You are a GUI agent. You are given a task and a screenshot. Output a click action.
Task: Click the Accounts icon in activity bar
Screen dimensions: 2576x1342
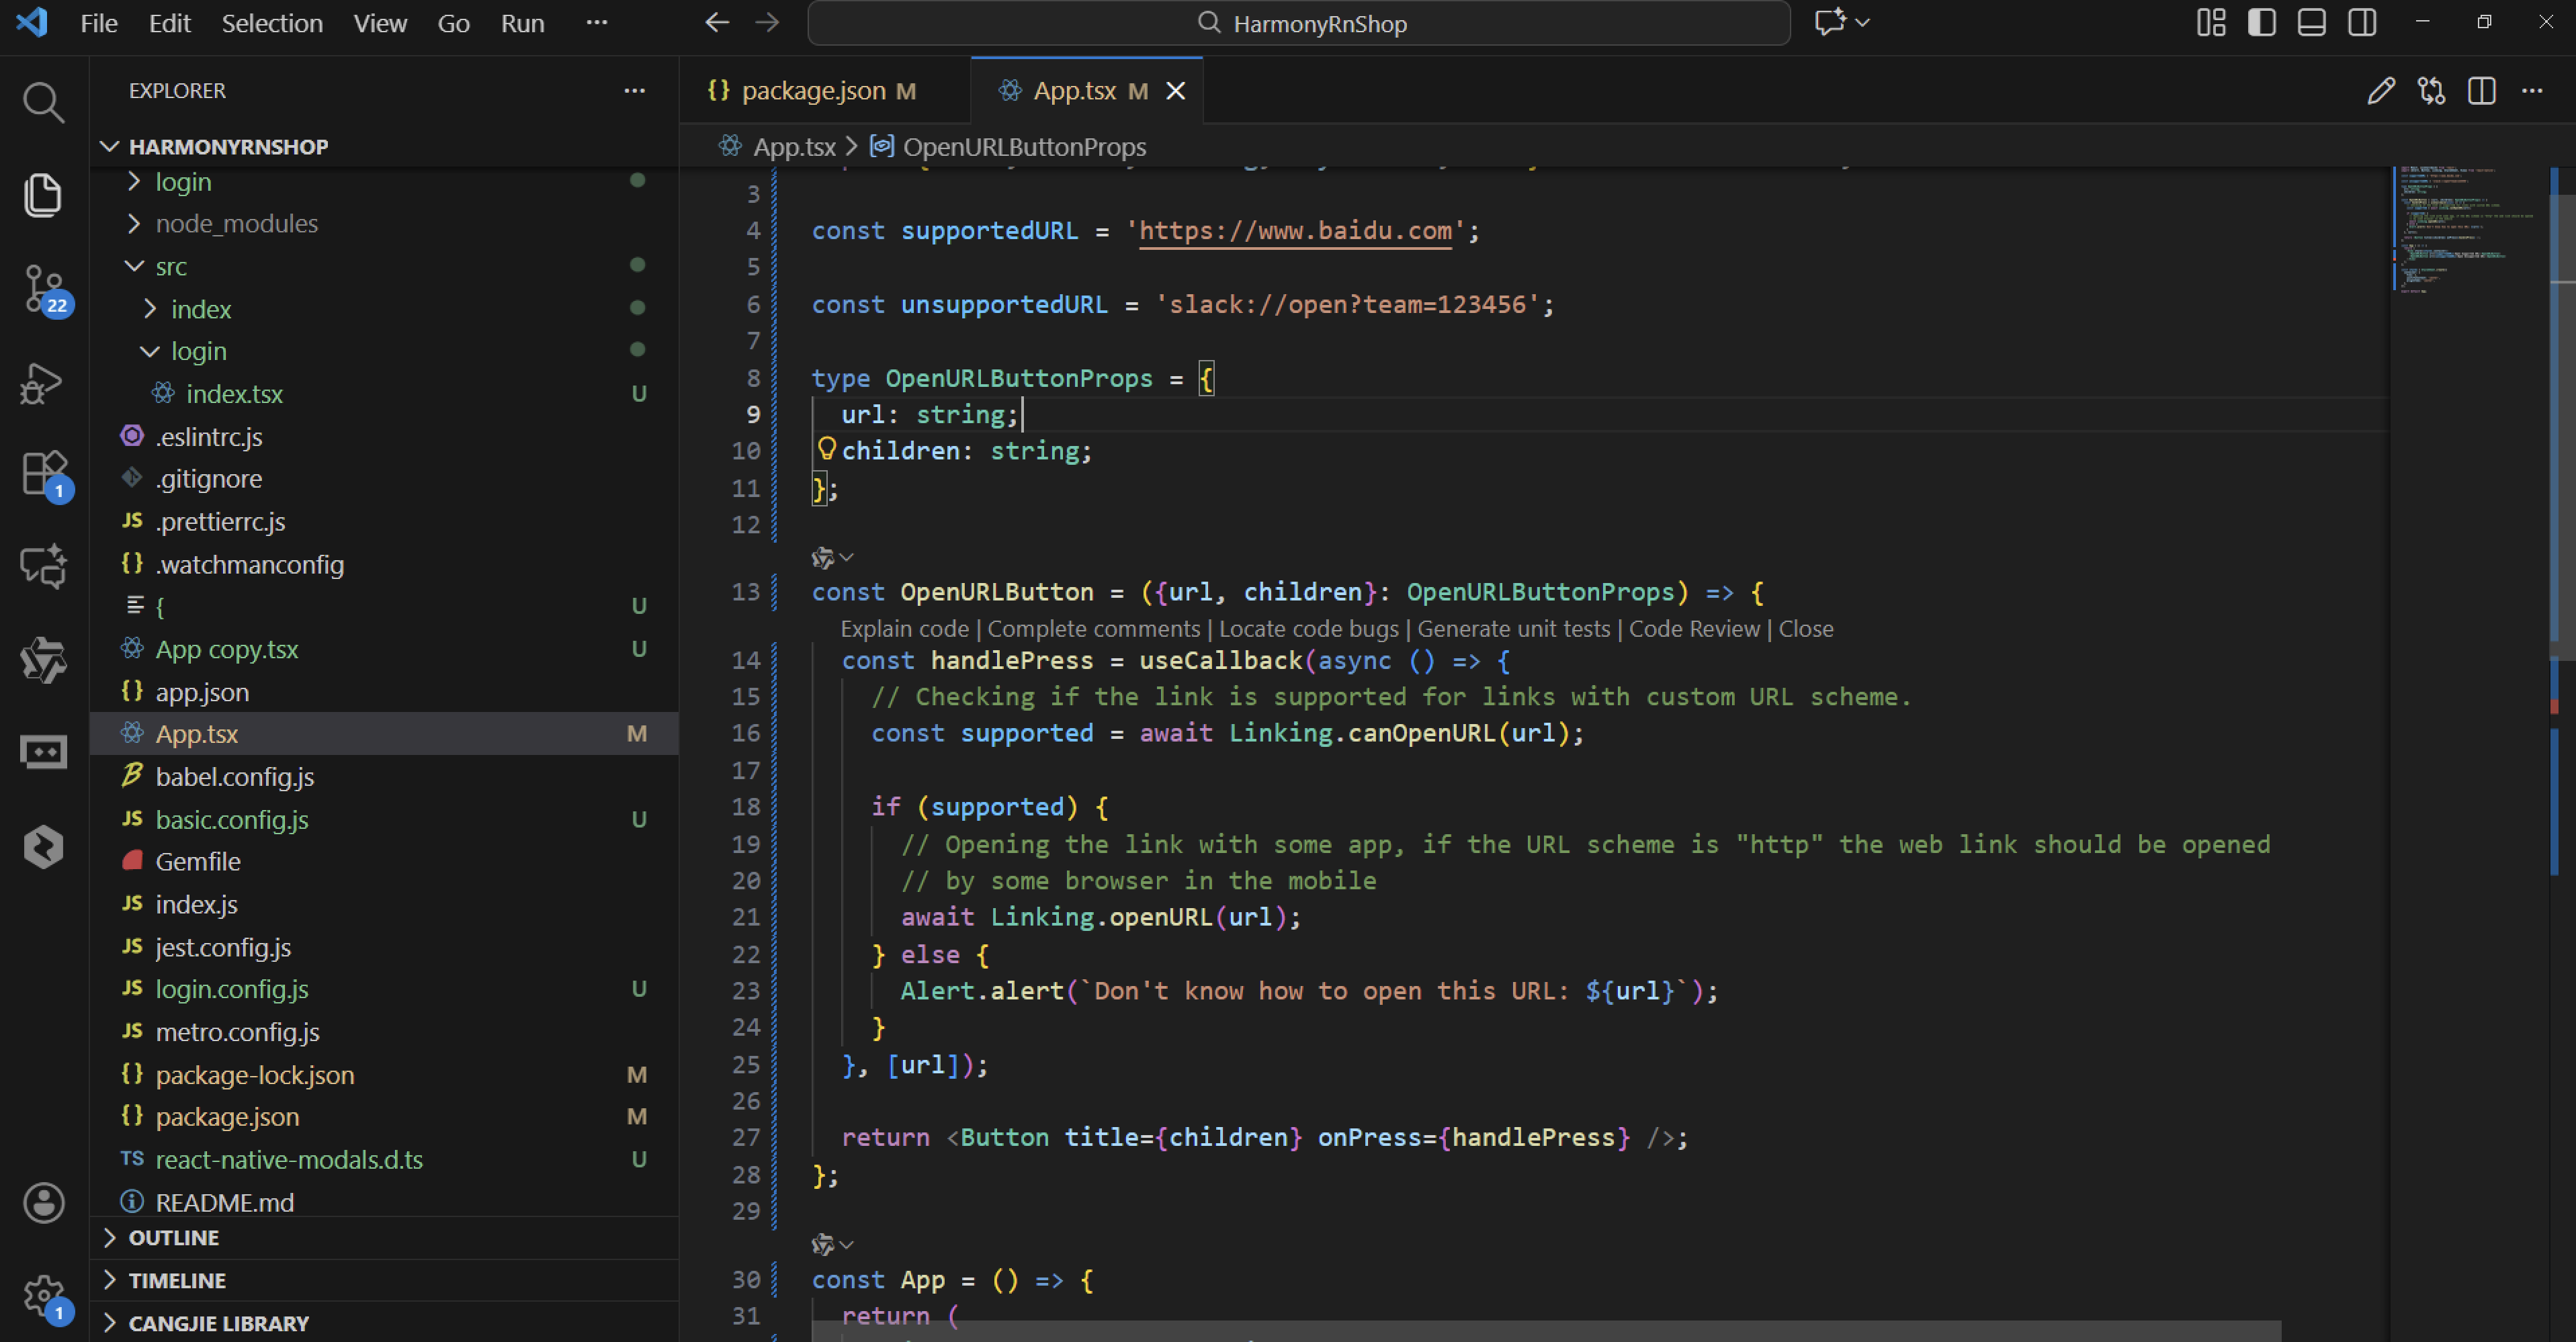[43, 1202]
